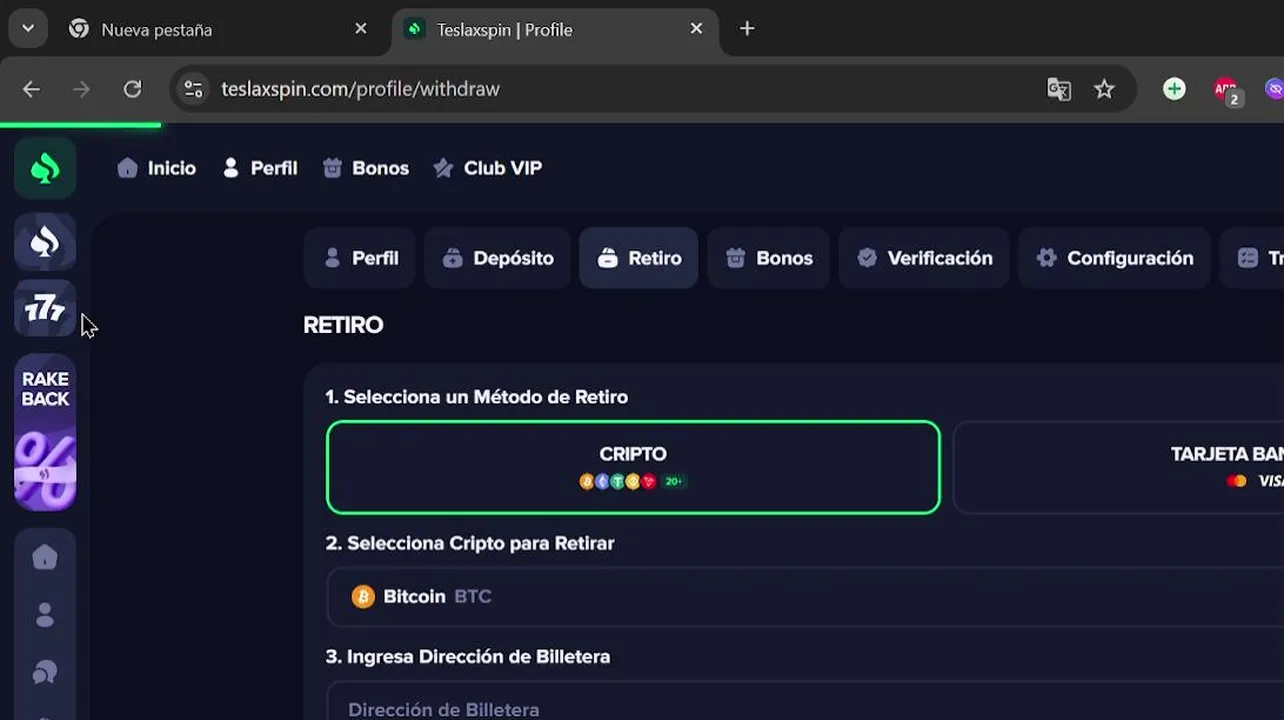Open the tab search dropdown arrow
The height and width of the screenshot is (720, 1284).
[x=28, y=29]
